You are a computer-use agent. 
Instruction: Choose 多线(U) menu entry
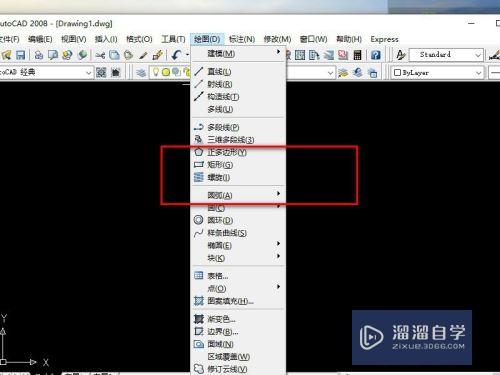[238, 109]
